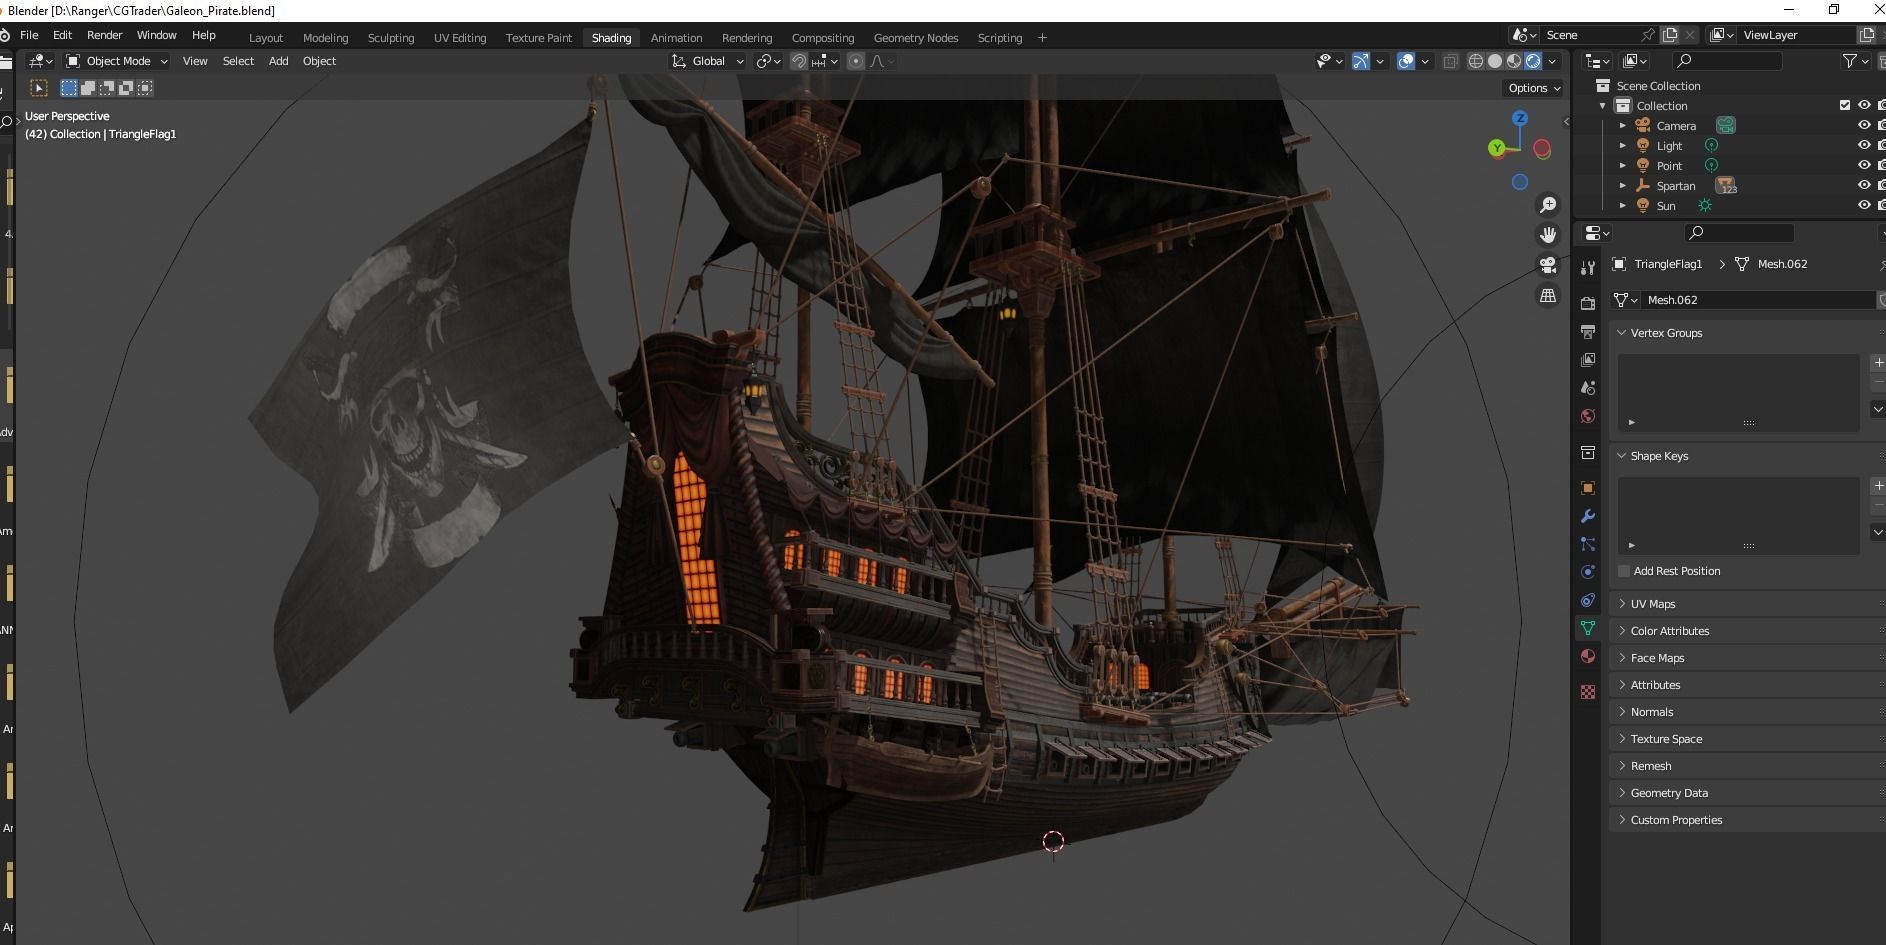Click the Tweak select tool icon
Viewport: 1886px width, 945px height.
[x=39, y=88]
